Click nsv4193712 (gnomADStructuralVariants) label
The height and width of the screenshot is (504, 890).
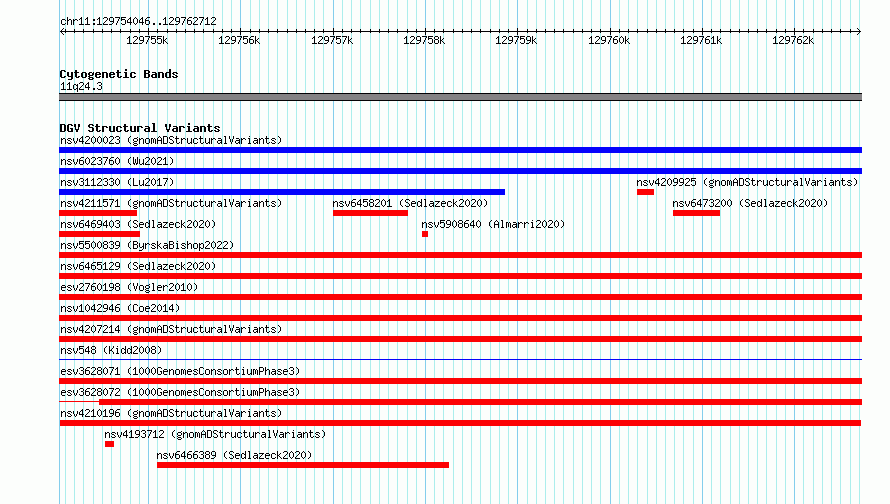click(x=215, y=434)
